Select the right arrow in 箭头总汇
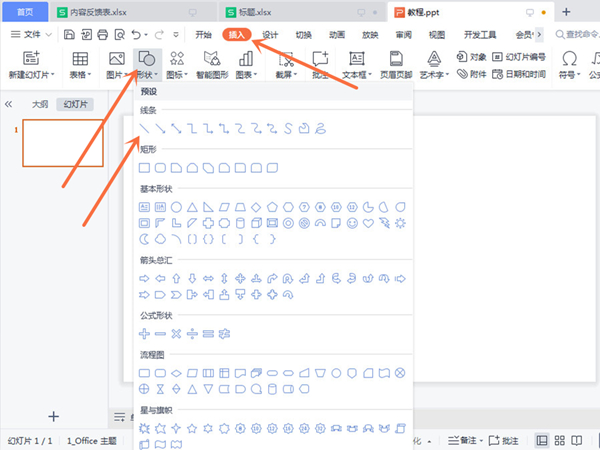 pos(145,278)
